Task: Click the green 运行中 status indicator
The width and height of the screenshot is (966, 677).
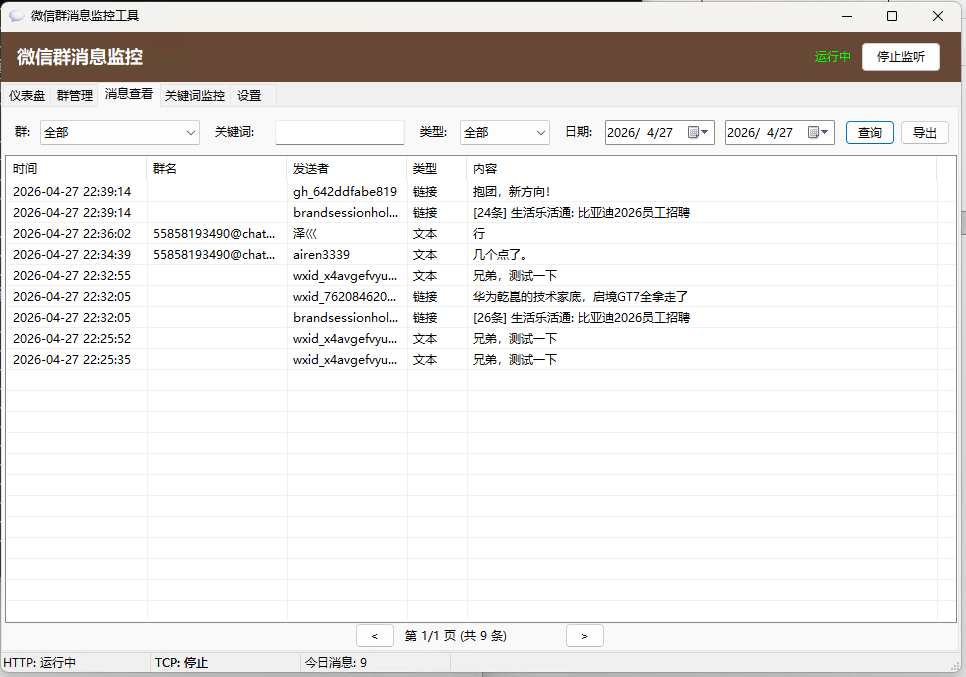Action: pos(832,57)
